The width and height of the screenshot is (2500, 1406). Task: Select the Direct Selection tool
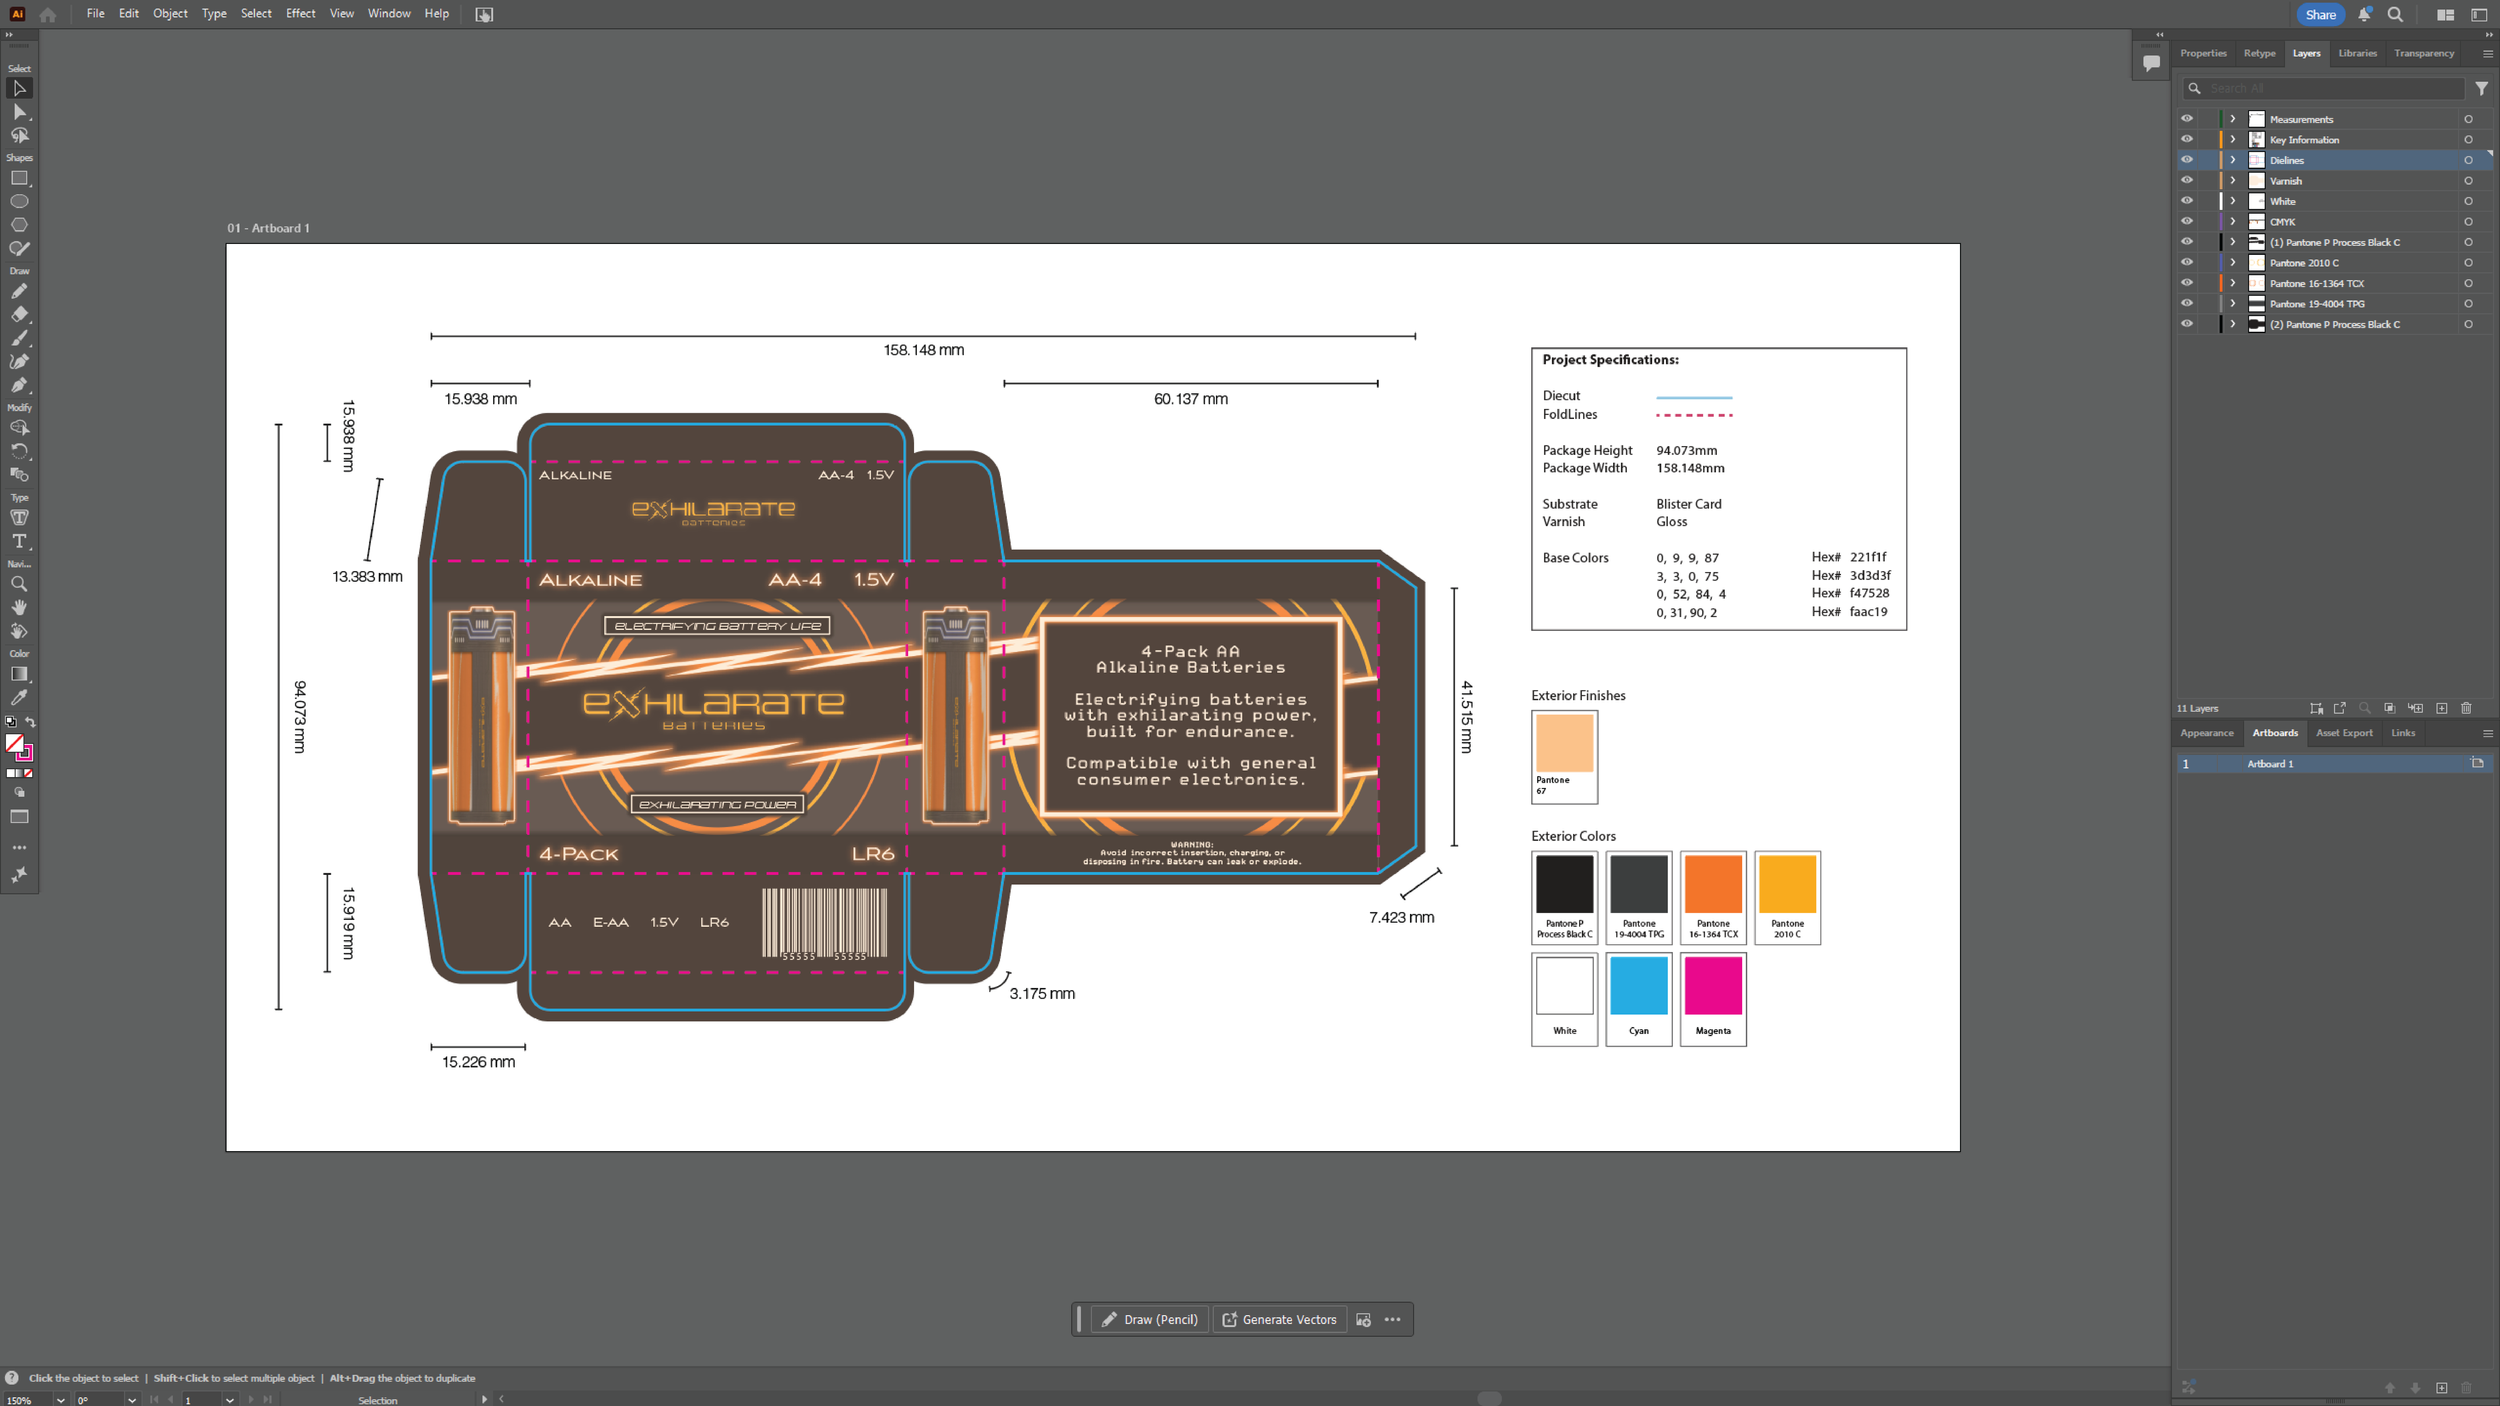[x=19, y=112]
